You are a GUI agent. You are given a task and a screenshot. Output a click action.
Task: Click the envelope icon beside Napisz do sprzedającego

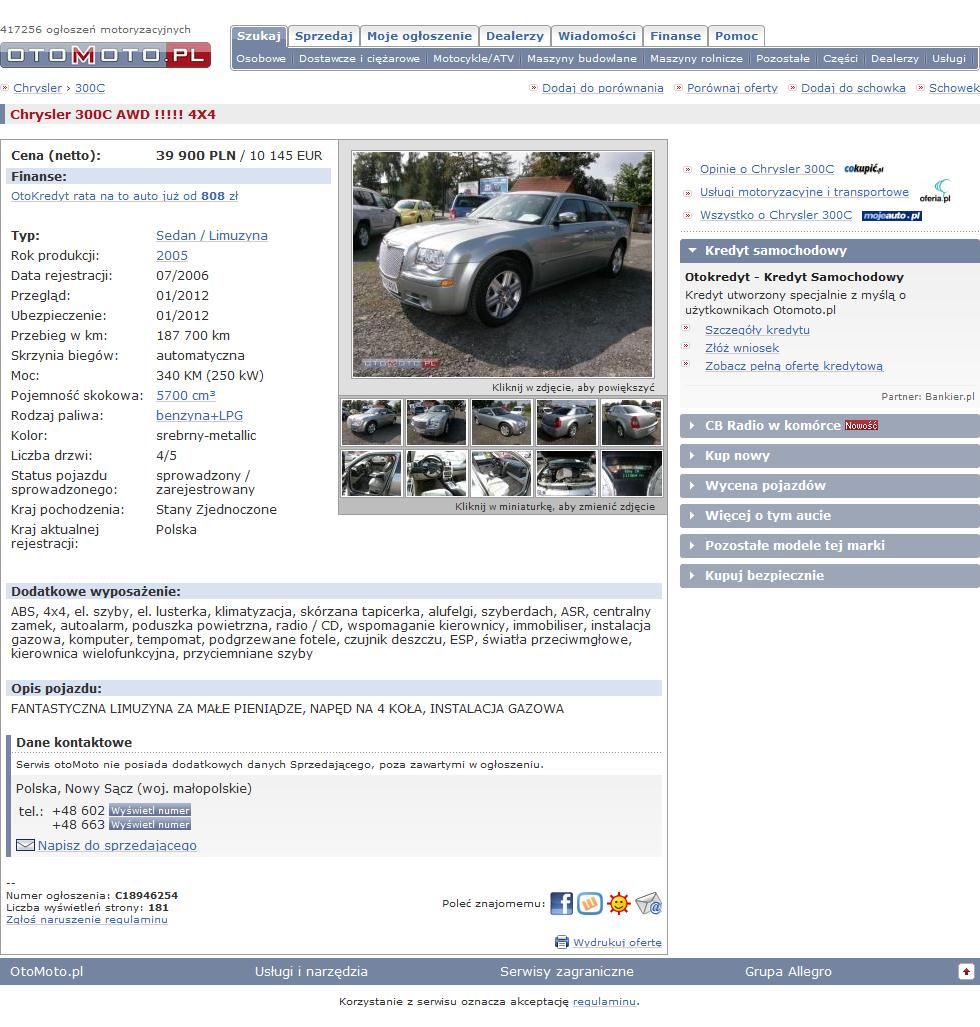coord(25,845)
